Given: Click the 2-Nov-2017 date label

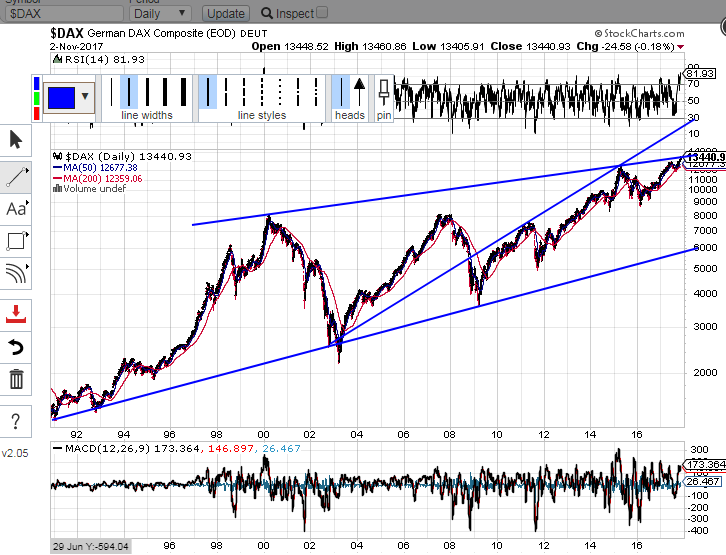Looking at the screenshot, I should (76, 46).
